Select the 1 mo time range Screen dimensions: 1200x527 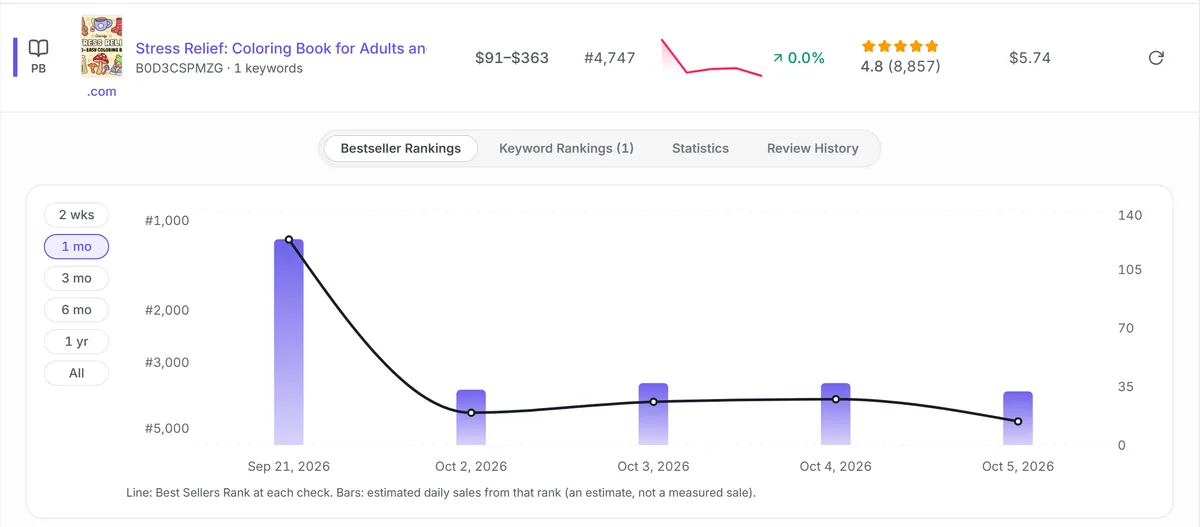click(76, 247)
